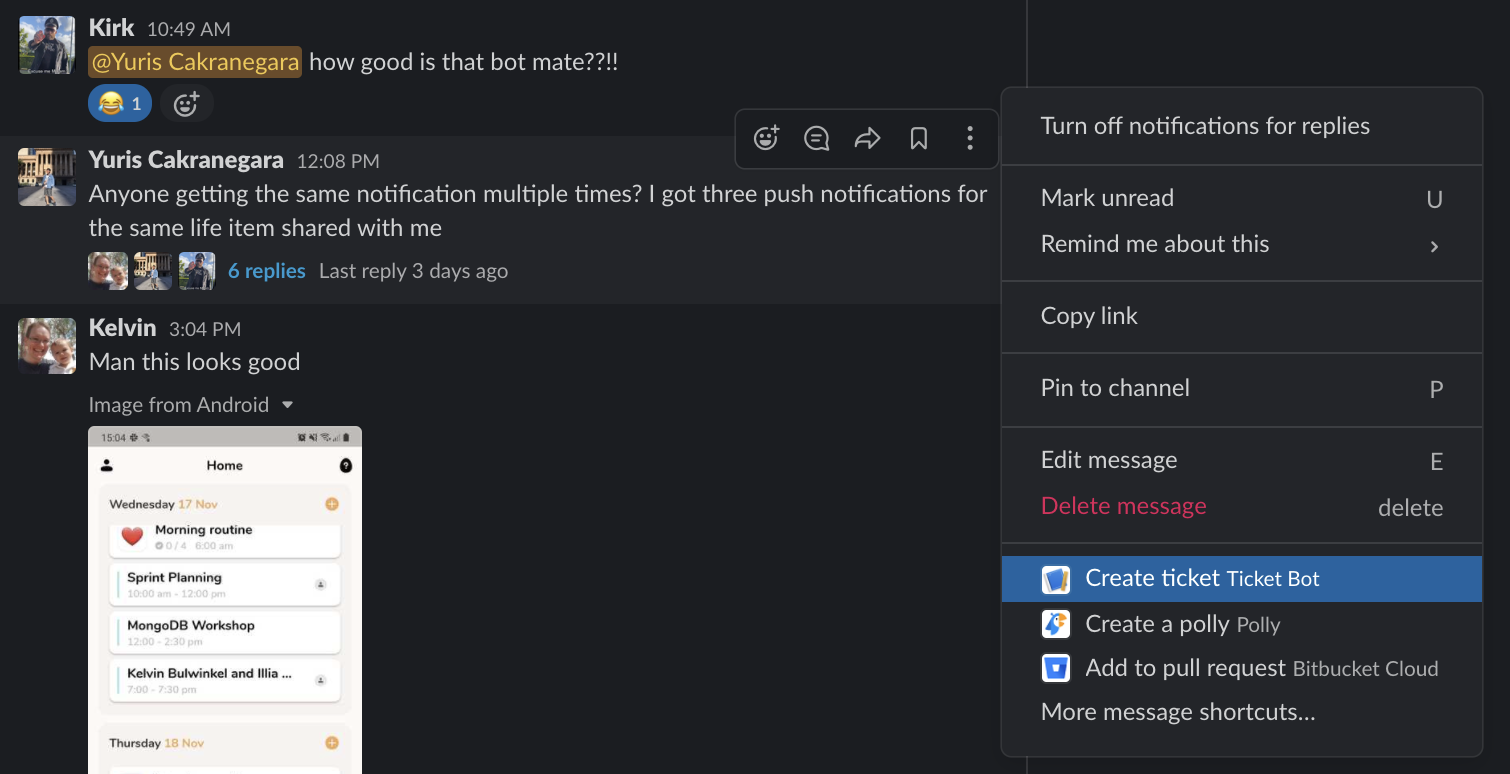Open the Android screenshot image preview

(x=225, y=600)
